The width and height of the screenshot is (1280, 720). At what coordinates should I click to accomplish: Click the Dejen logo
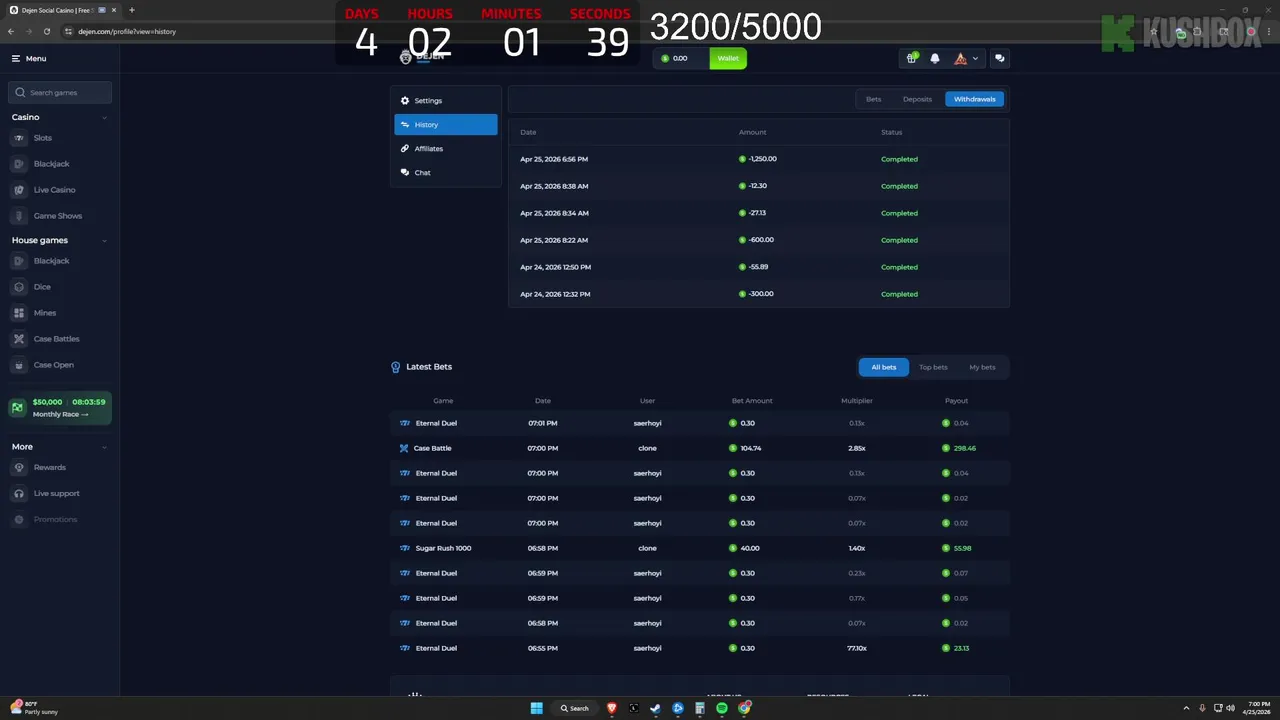tap(423, 58)
